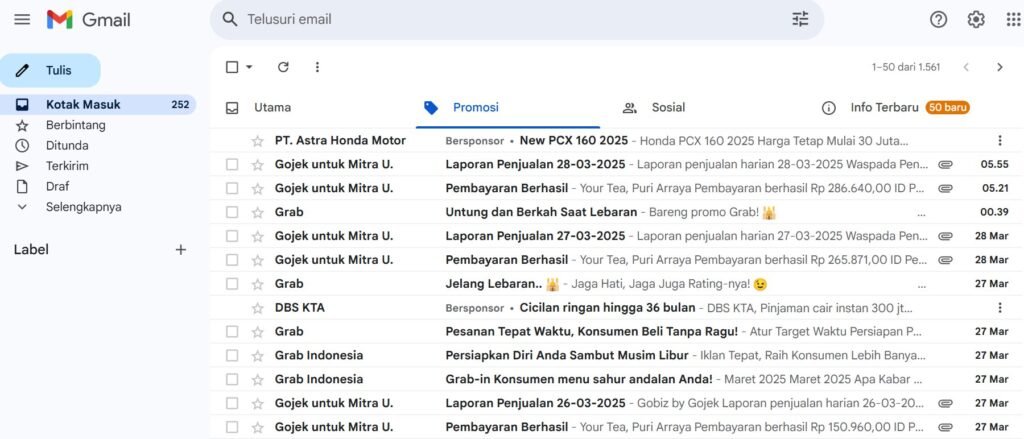The image size is (1024, 439).
Task: Open the Info Terbaru tab
Action: pos(884,108)
